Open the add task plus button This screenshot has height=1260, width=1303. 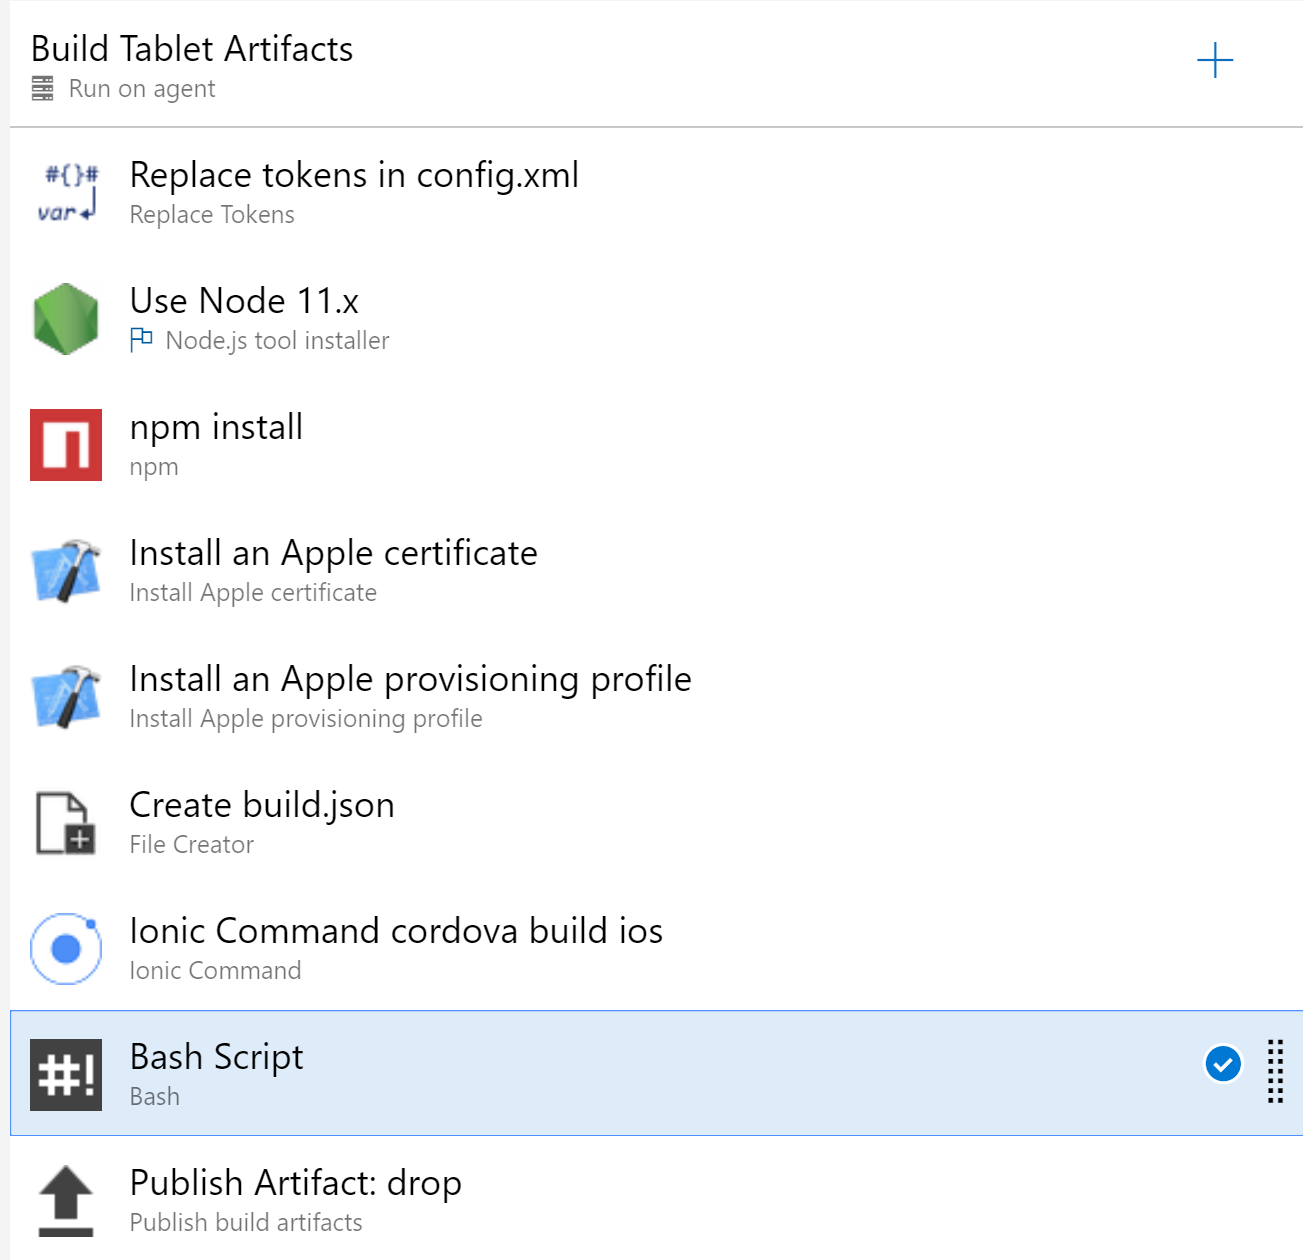pyautogui.click(x=1214, y=60)
